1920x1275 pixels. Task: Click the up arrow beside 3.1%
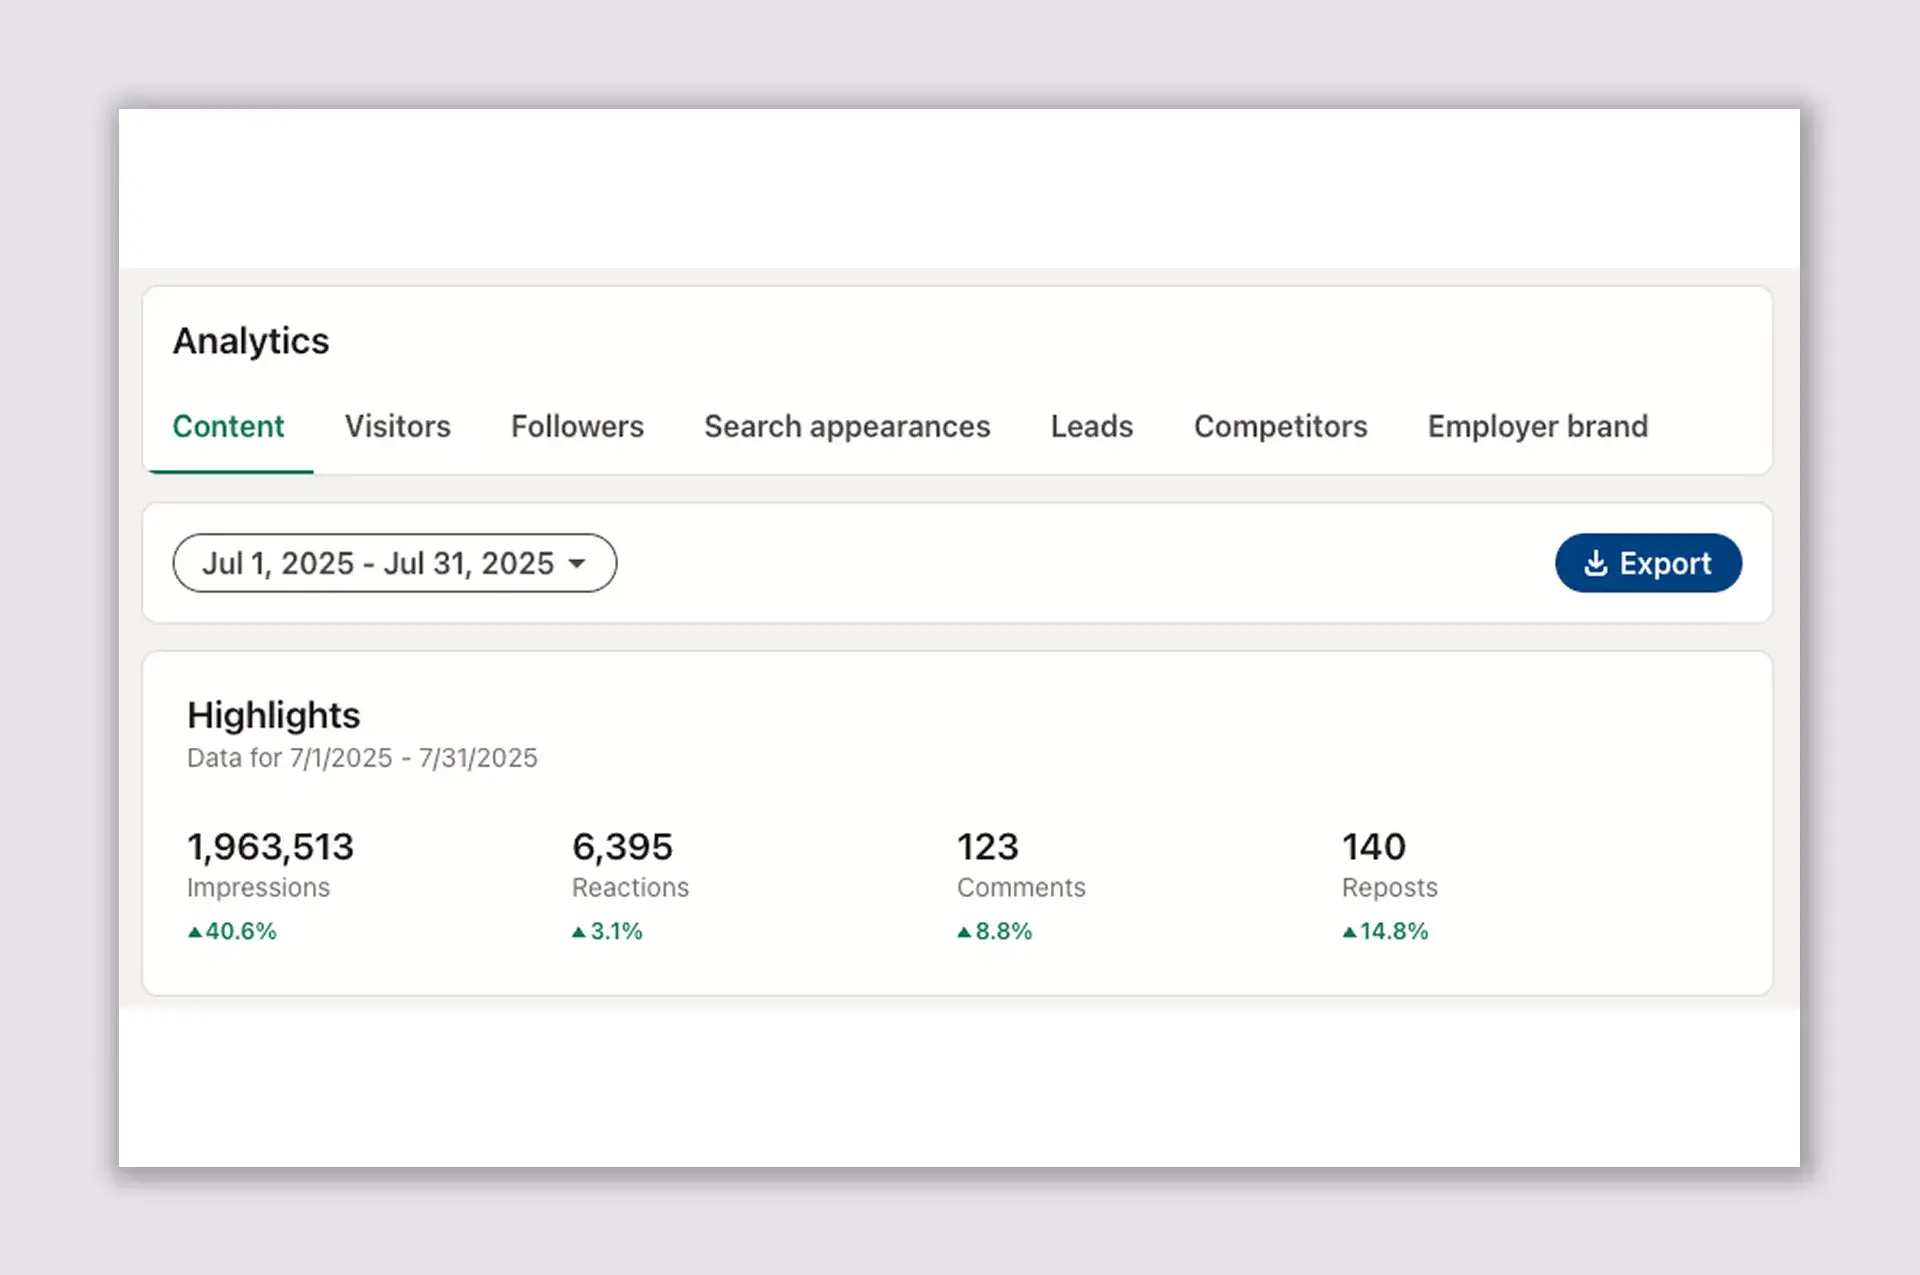[579, 932]
